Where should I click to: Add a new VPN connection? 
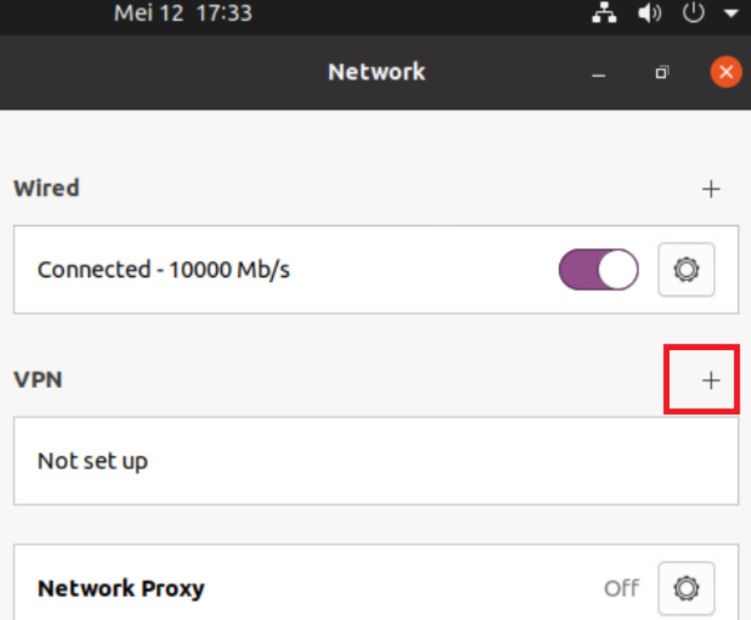[711, 380]
